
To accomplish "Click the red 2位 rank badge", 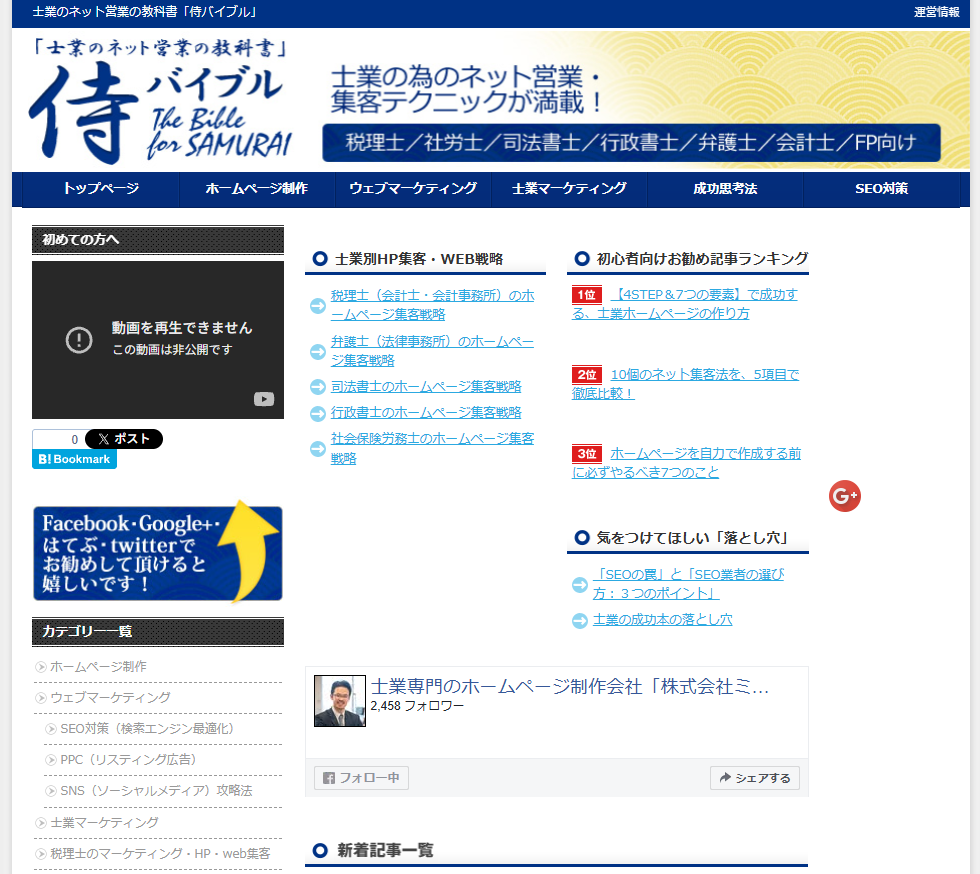I will (x=587, y=375).
